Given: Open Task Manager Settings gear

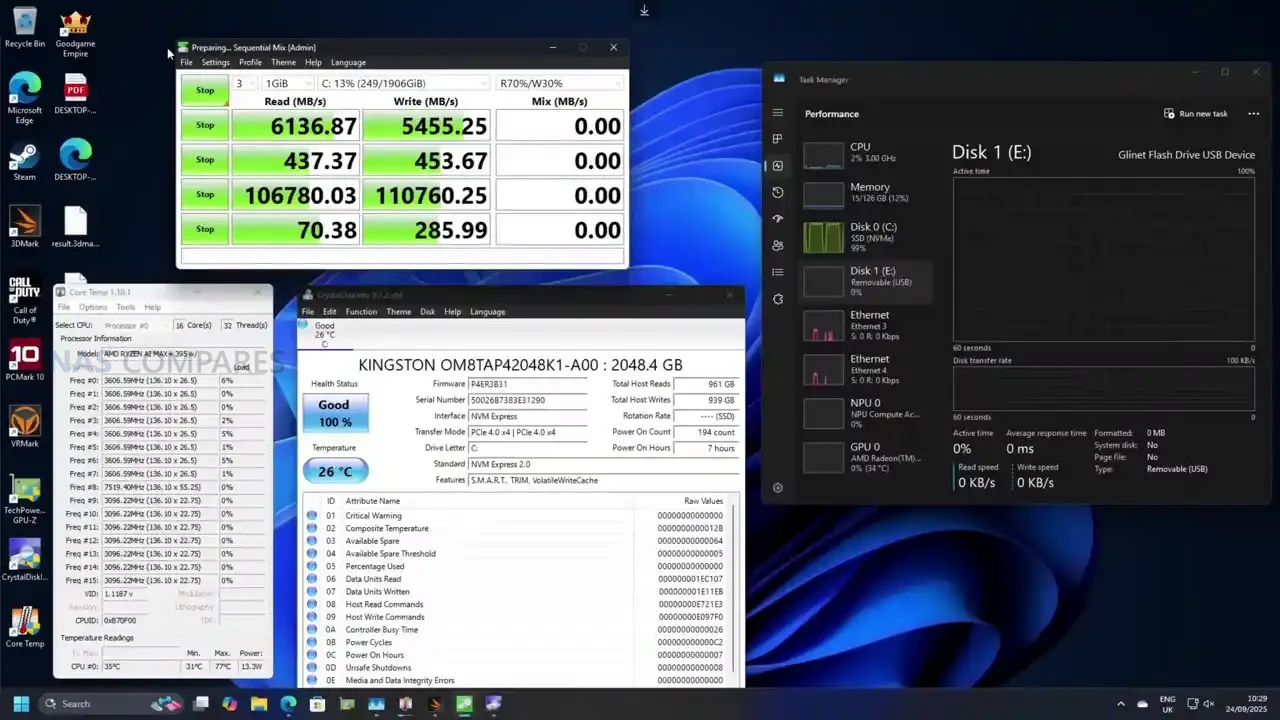Looking at the screenshot, I should point(778,488).
